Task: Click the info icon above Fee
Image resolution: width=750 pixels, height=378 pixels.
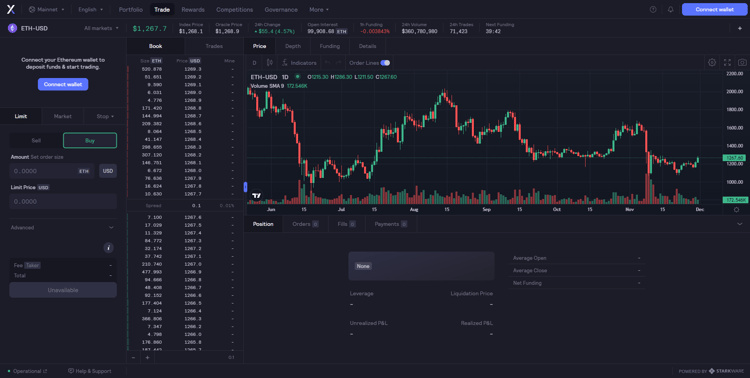Action: click(109, 248)
